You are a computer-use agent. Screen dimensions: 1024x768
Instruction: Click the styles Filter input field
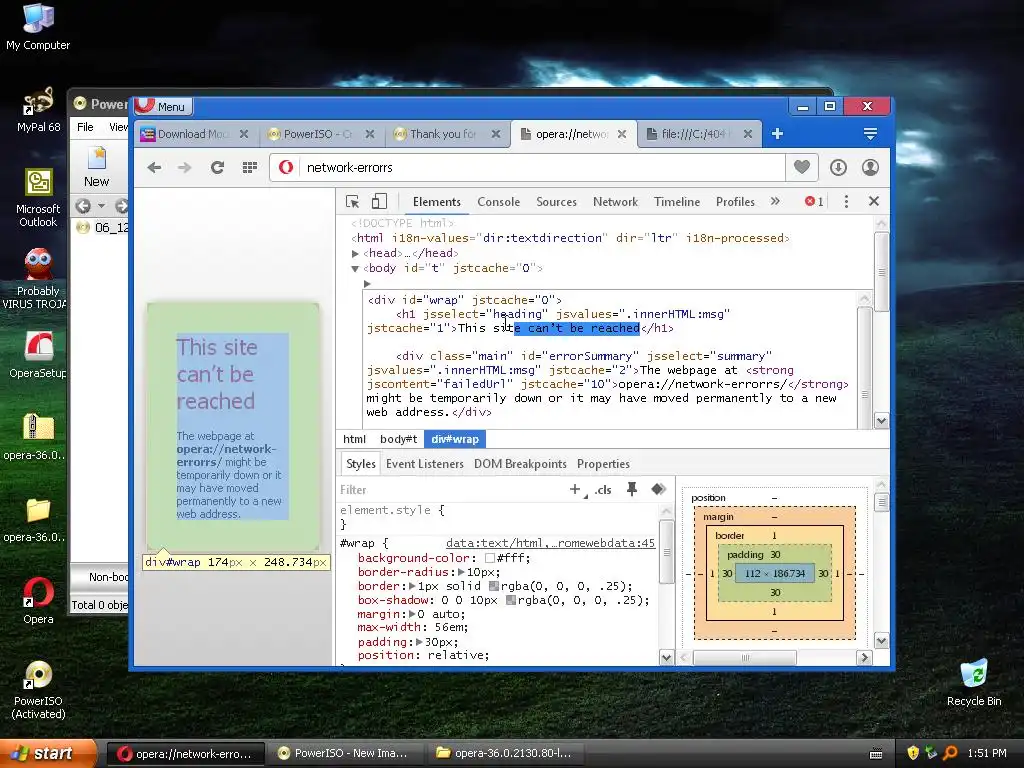(451, 490)
